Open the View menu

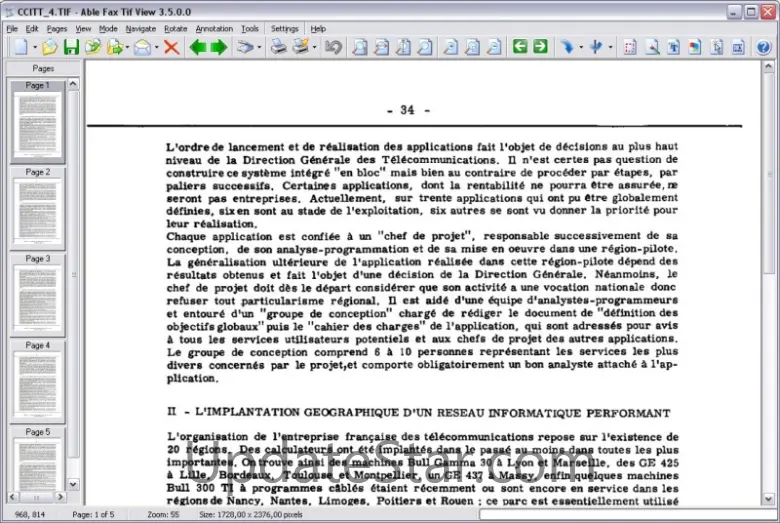(83, 29)
